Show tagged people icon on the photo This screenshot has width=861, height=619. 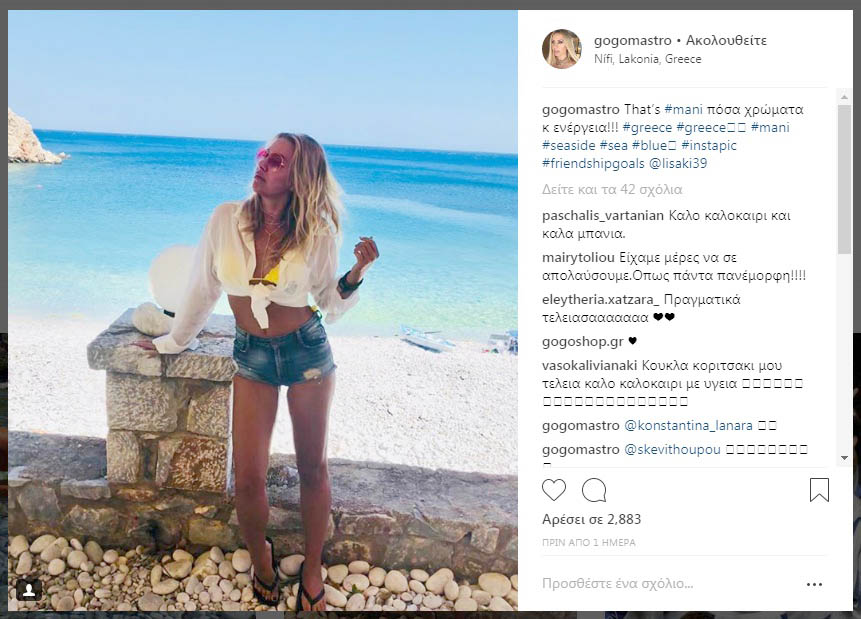[29, 590]
